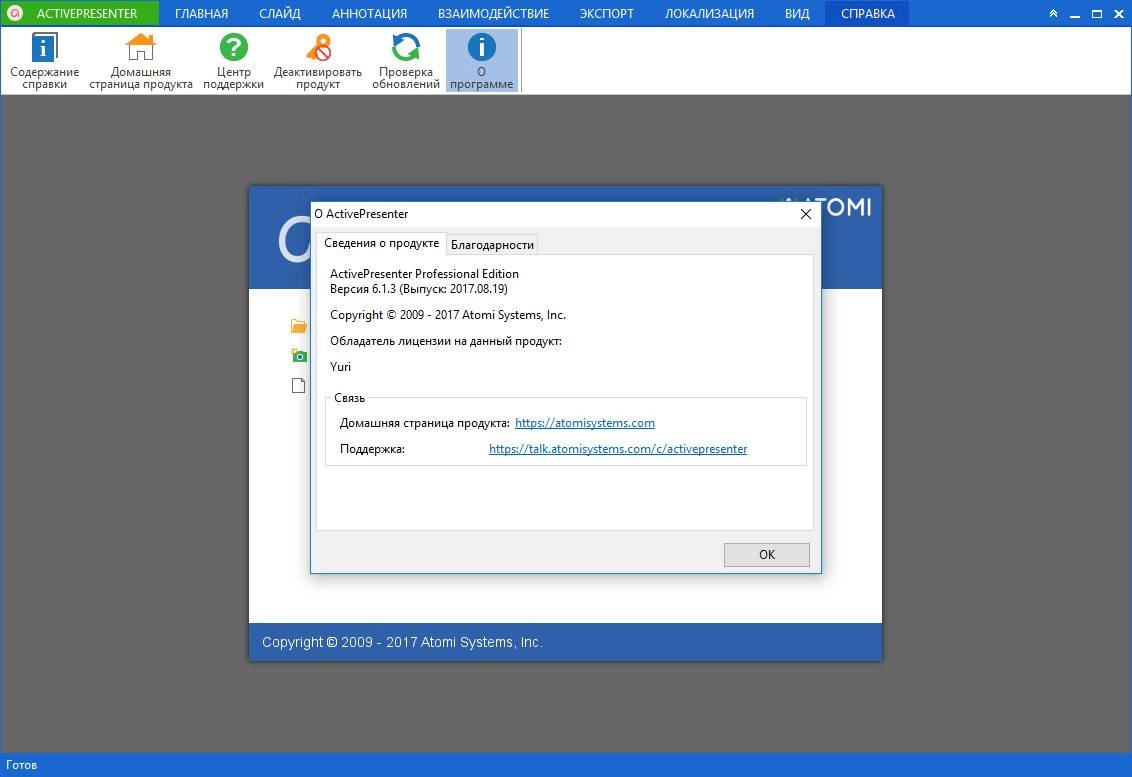Screen dimensions: 1132x777
Task: Open the ЛОКАЛИЗАЦИЯ ribbon tab
Action: pyautogui.click(x=709, y=13)
